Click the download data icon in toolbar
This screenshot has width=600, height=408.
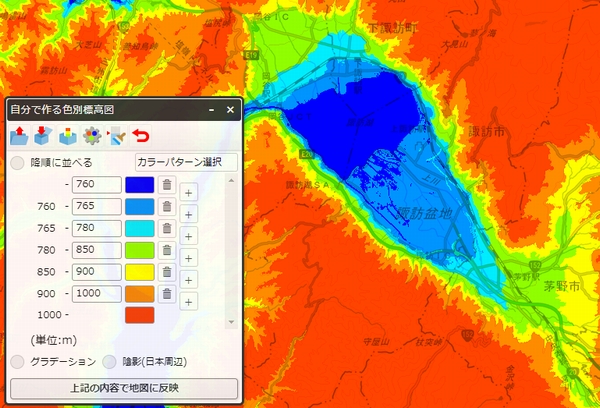pos(43,136)
